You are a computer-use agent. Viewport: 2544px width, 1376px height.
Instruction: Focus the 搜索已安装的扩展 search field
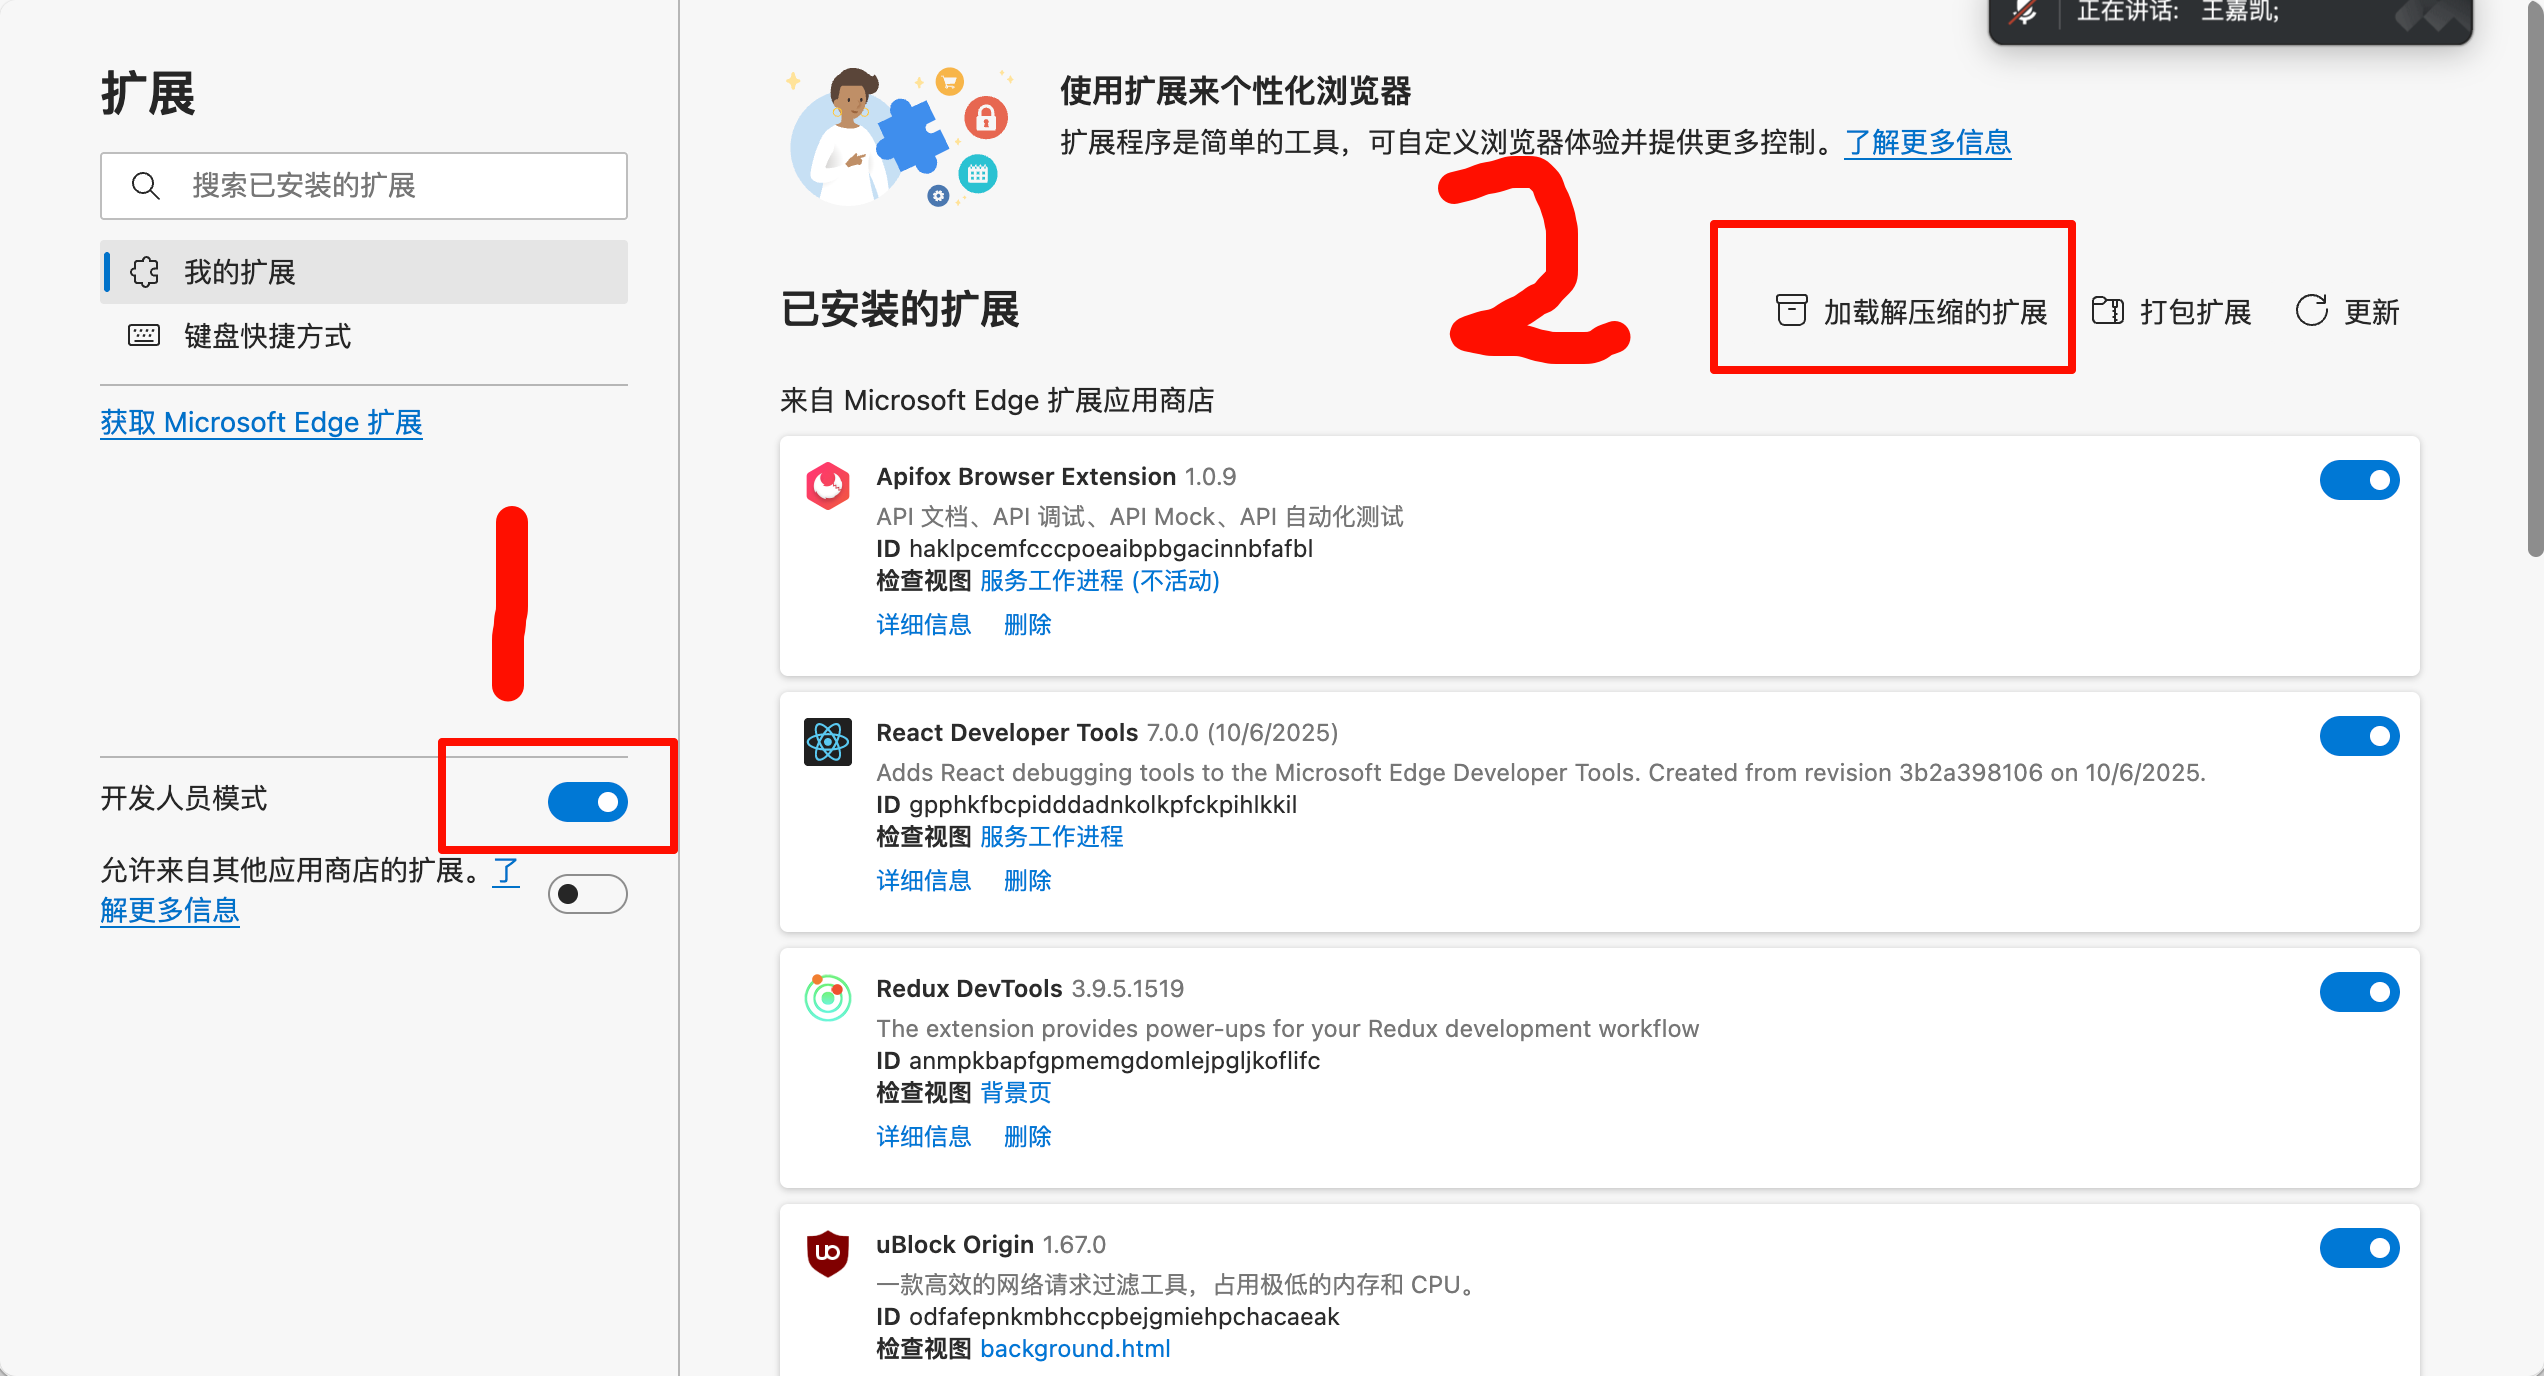pos(364,186)
